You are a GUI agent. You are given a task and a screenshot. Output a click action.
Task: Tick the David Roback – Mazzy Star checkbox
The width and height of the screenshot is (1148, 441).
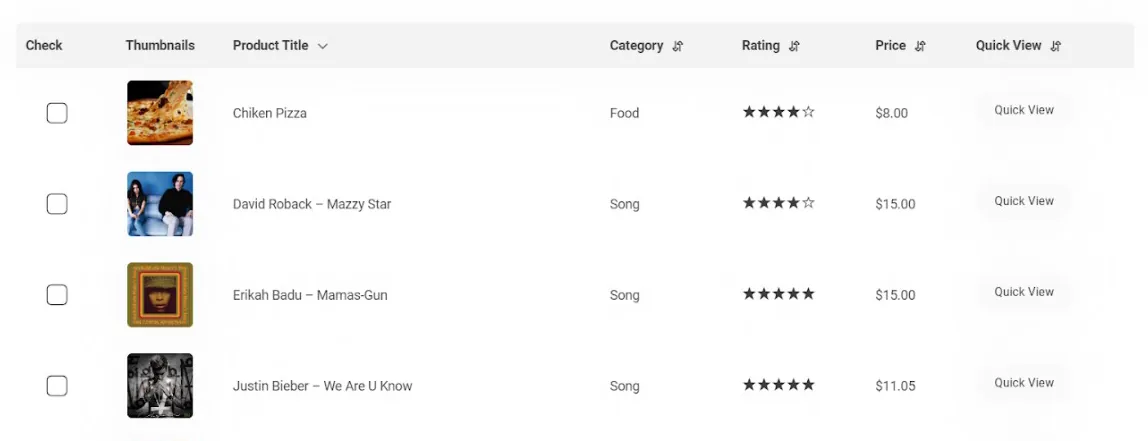57,204
